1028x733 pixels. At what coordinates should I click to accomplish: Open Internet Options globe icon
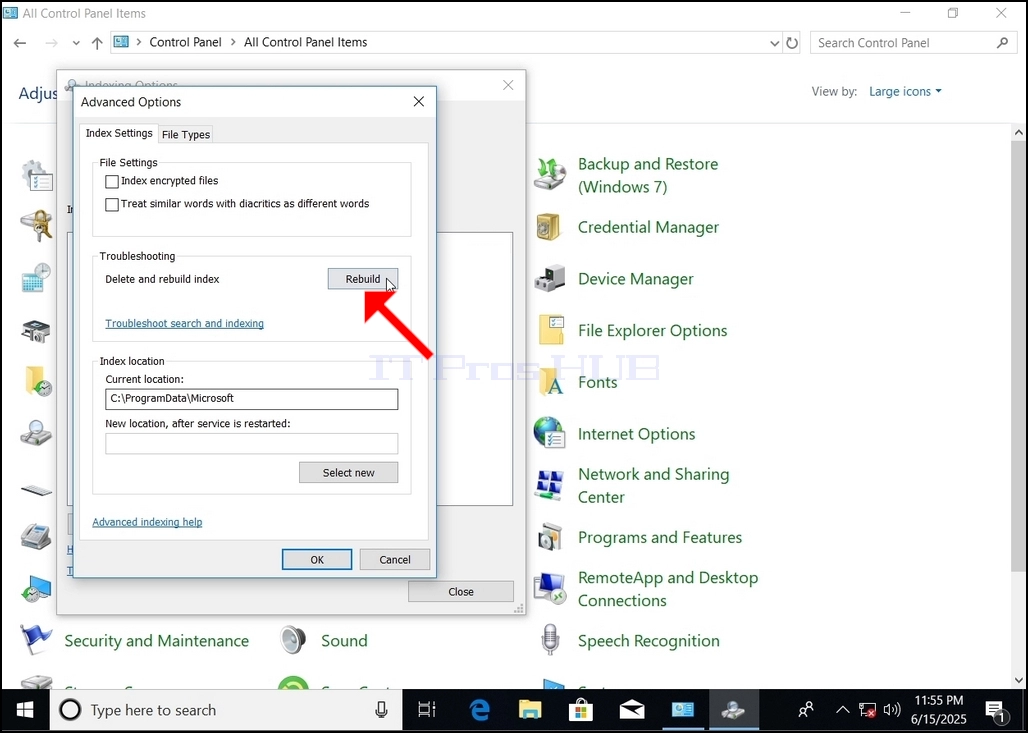pyautogui.click(x=549, y=433)
